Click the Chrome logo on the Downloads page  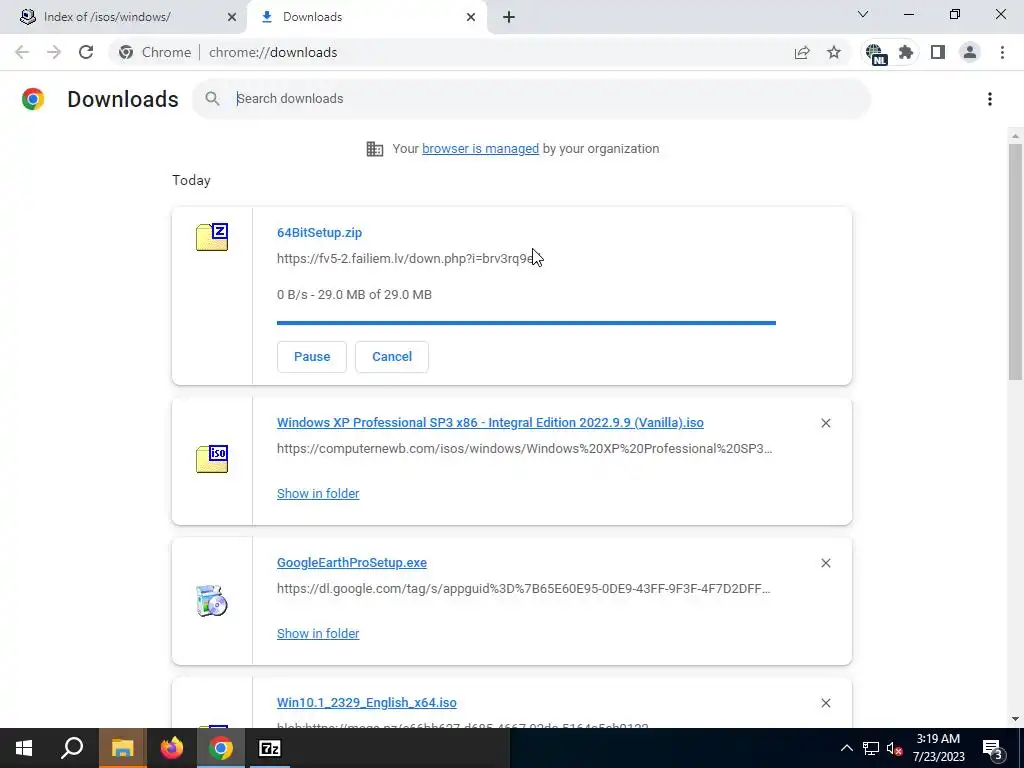(x=33, y=99)
